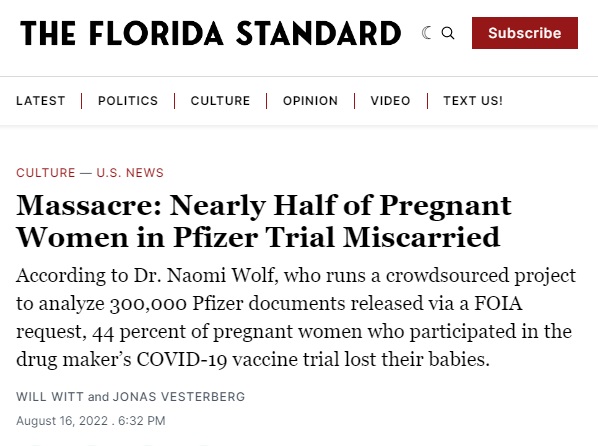Click the 6:32 PM publish time
This screenshot has width=598, height=446.
pyautogui.click(x=141, y=421)
